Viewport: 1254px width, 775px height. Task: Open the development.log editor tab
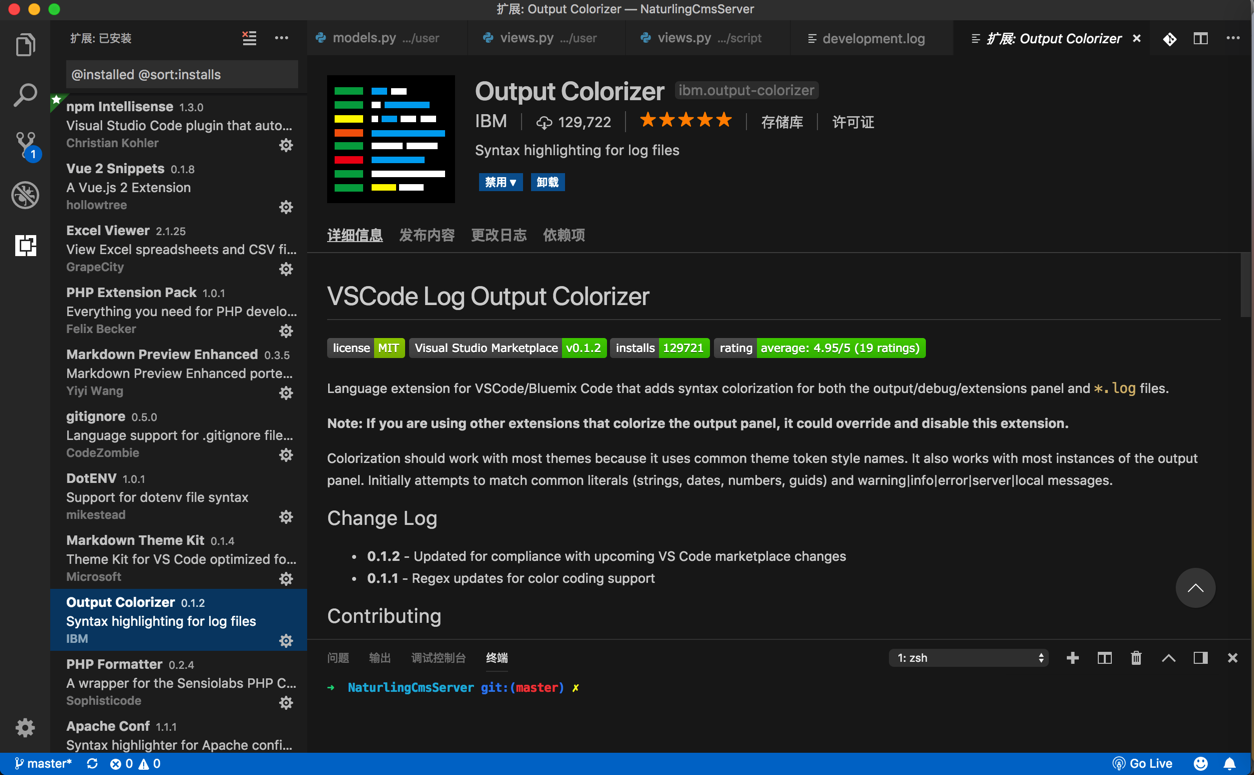pos(873,38)
